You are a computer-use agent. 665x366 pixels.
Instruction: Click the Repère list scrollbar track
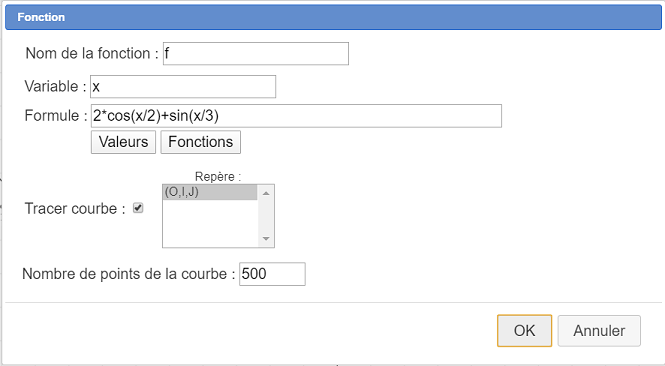coord(266,216)
